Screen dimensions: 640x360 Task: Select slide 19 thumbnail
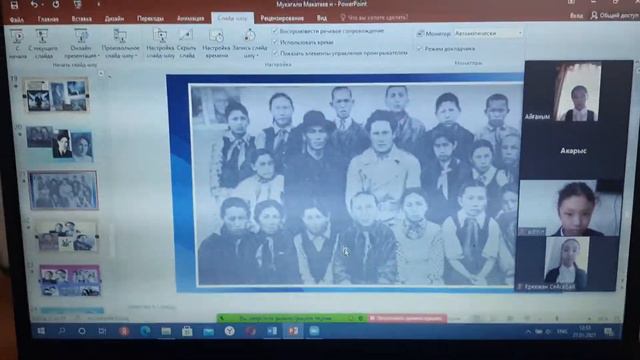56,96
